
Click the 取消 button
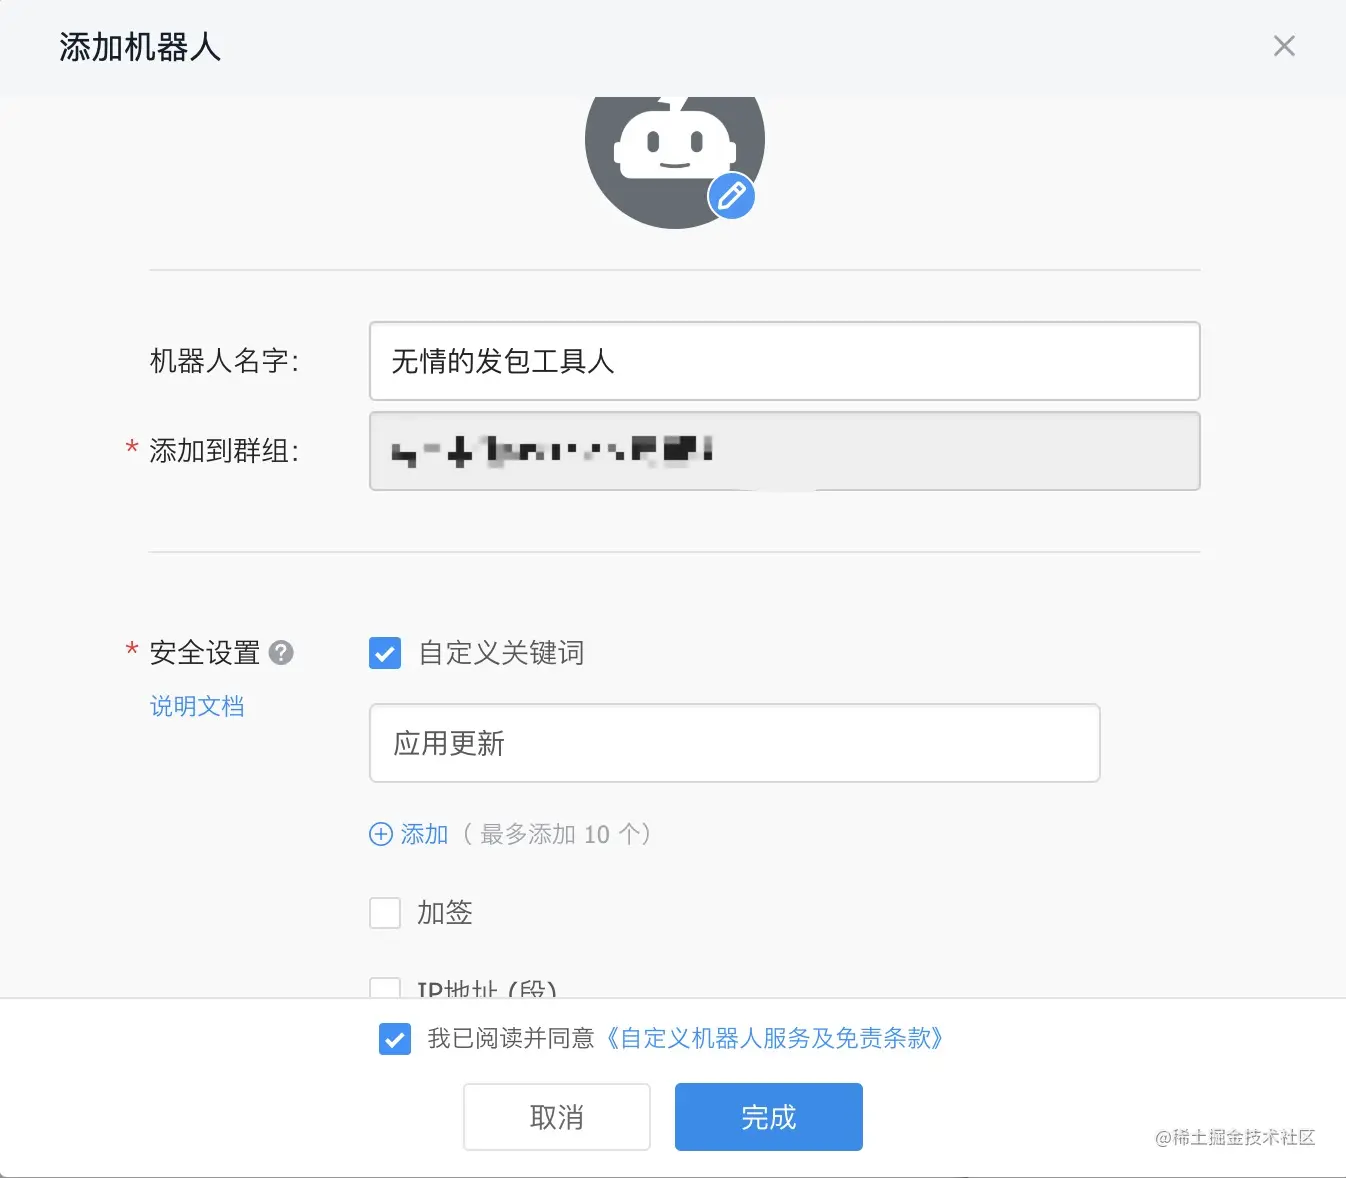[556, 1117]
